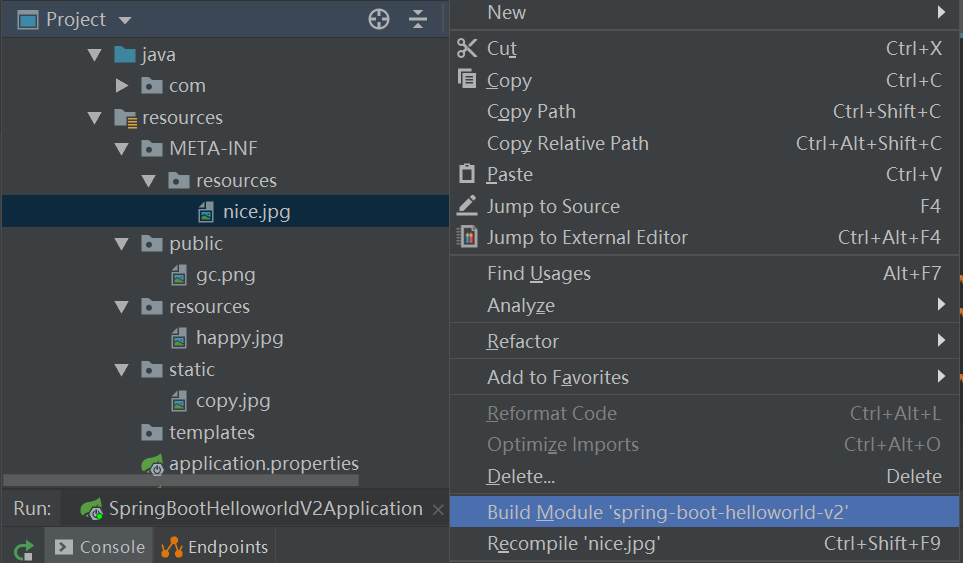This screenshot has height=563, width=963.
Task: Select happy.jpg in the project tree
Action: tap(240, 338)
